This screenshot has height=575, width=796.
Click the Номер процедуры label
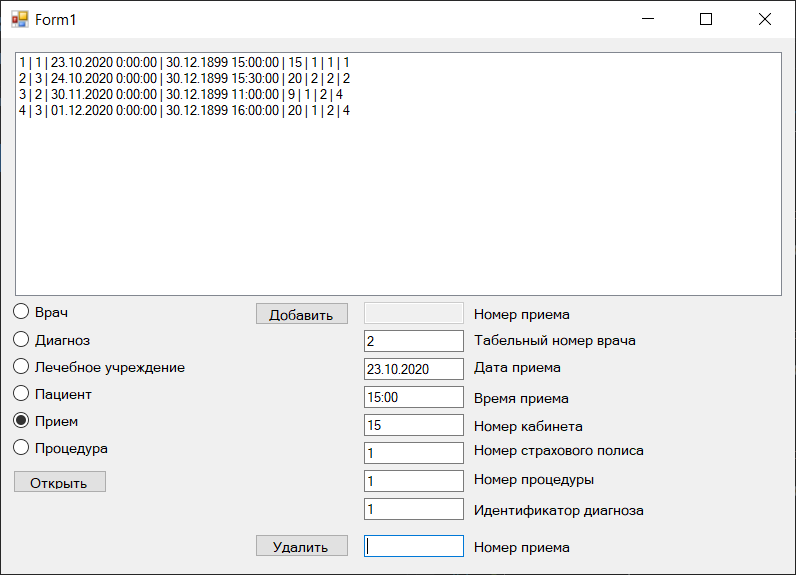point(534,480)
